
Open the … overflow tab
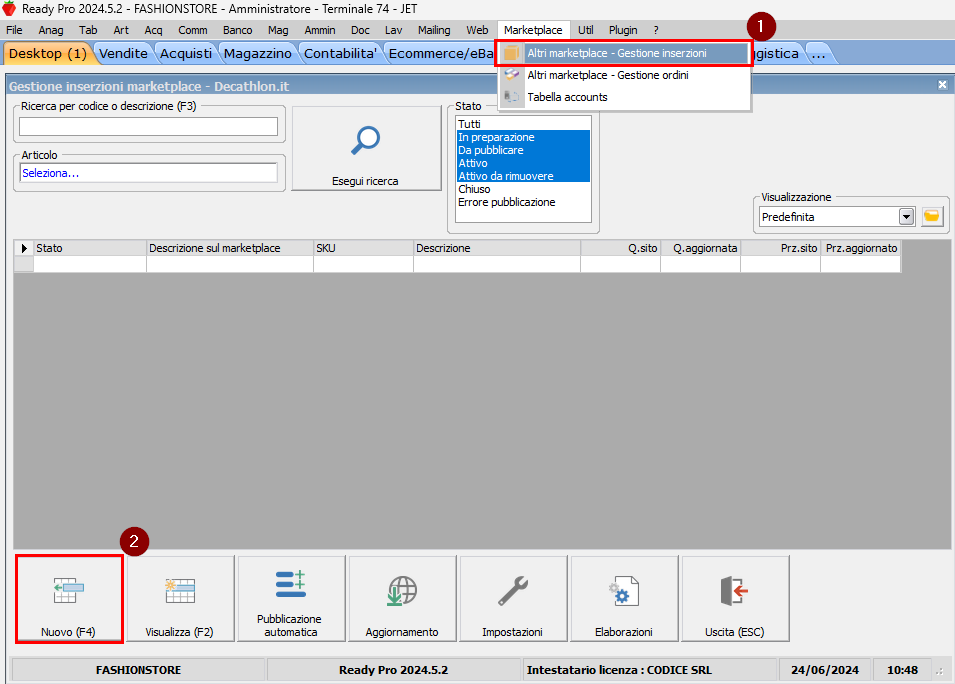click(x=818, y=54)
